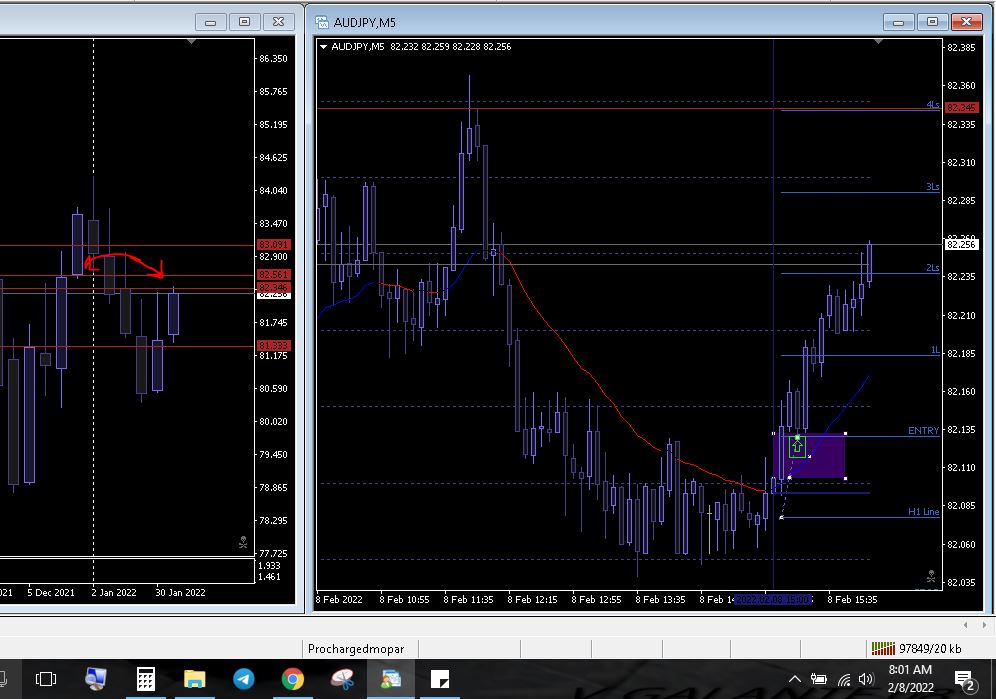Open Wi-Fi network settings in tray

[844, 680]
